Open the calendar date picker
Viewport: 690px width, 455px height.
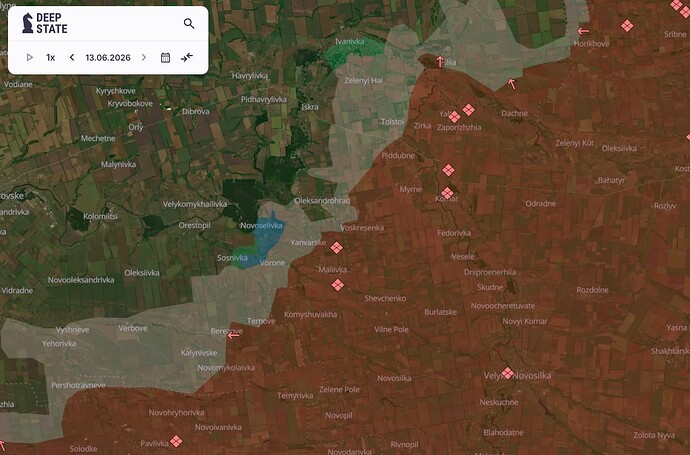tap(165, 57)
